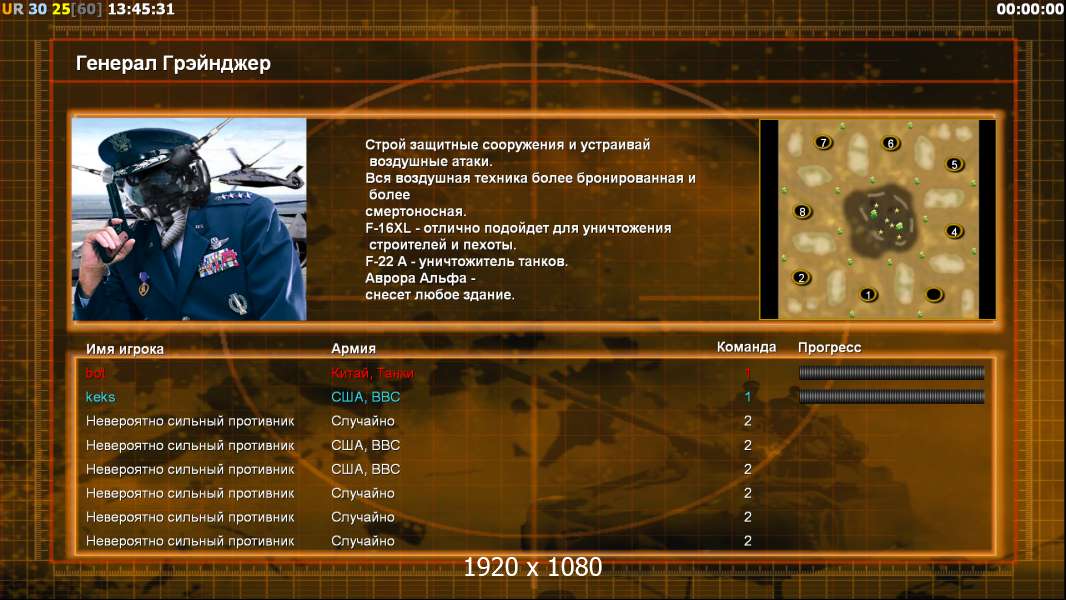Click the red army text 'Китай, Танки'
Screen dimensions: 1066x600
click(x=372, y=372)
